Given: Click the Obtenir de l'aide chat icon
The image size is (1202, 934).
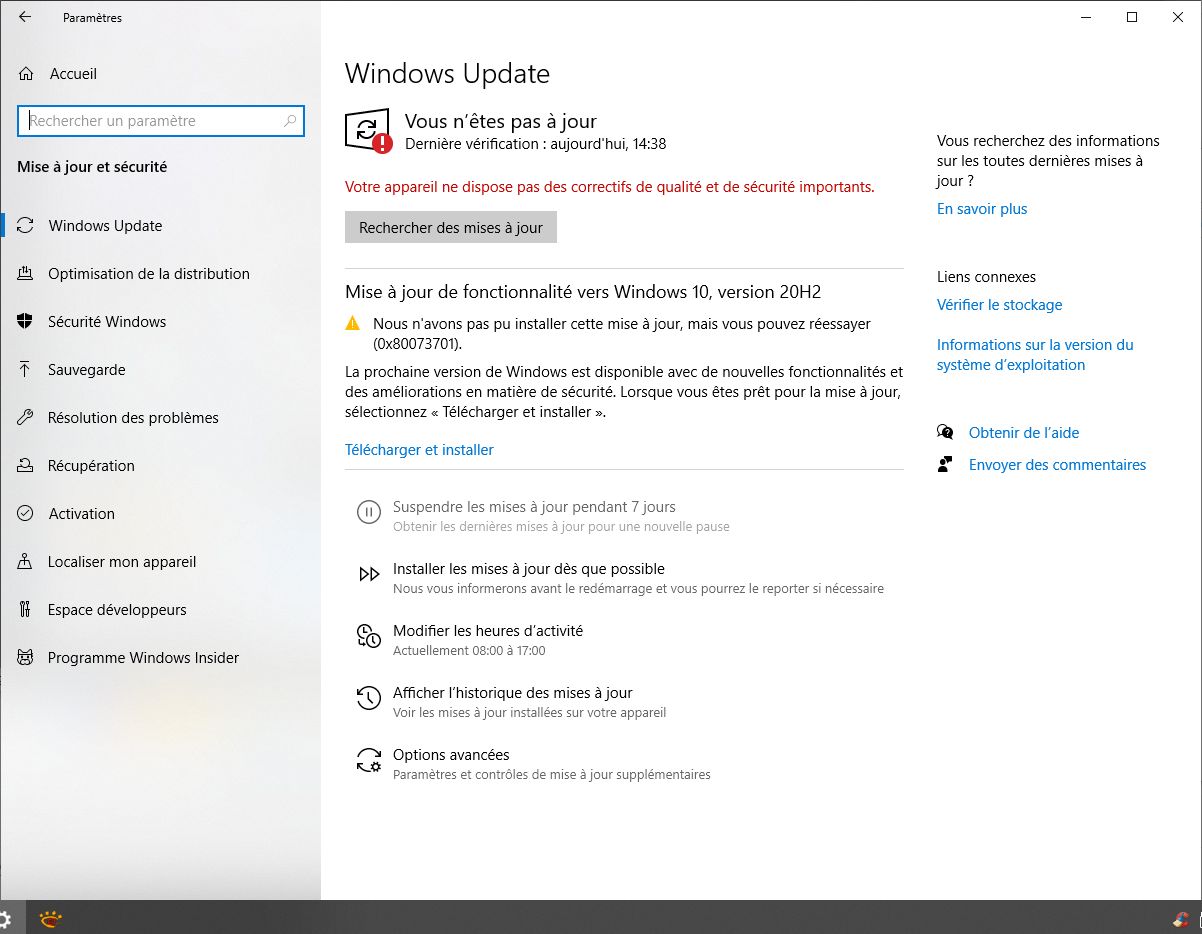Looking at the screenshot, I should point(945,432).
